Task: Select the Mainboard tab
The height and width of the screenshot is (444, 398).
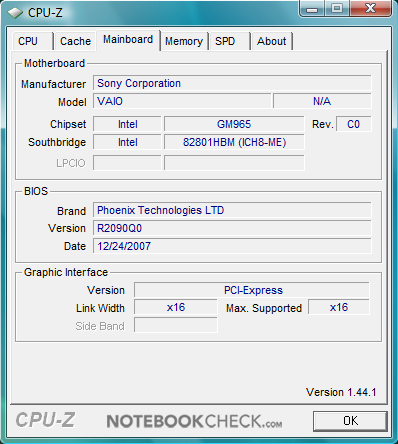Action: point(128,40)
